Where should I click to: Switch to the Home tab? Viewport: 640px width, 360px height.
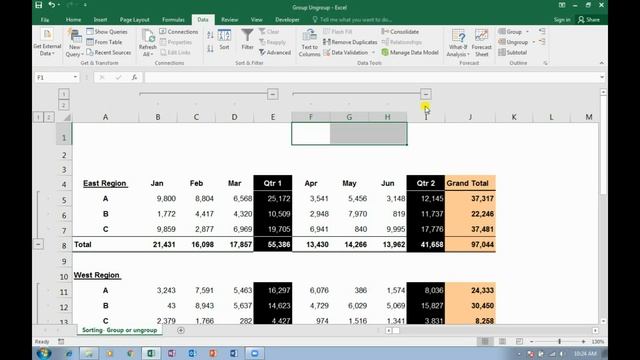(73, 20)
